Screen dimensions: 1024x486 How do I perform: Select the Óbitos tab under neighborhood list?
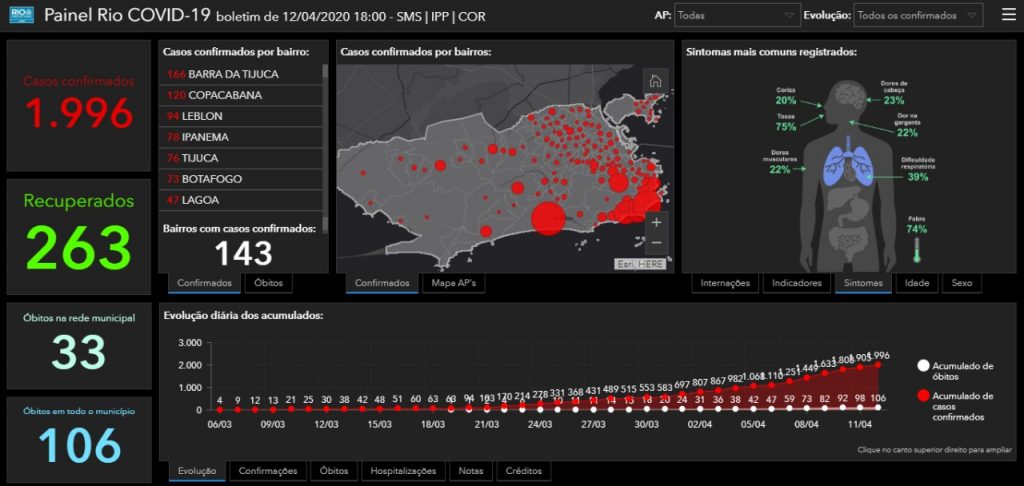[268, 283]
